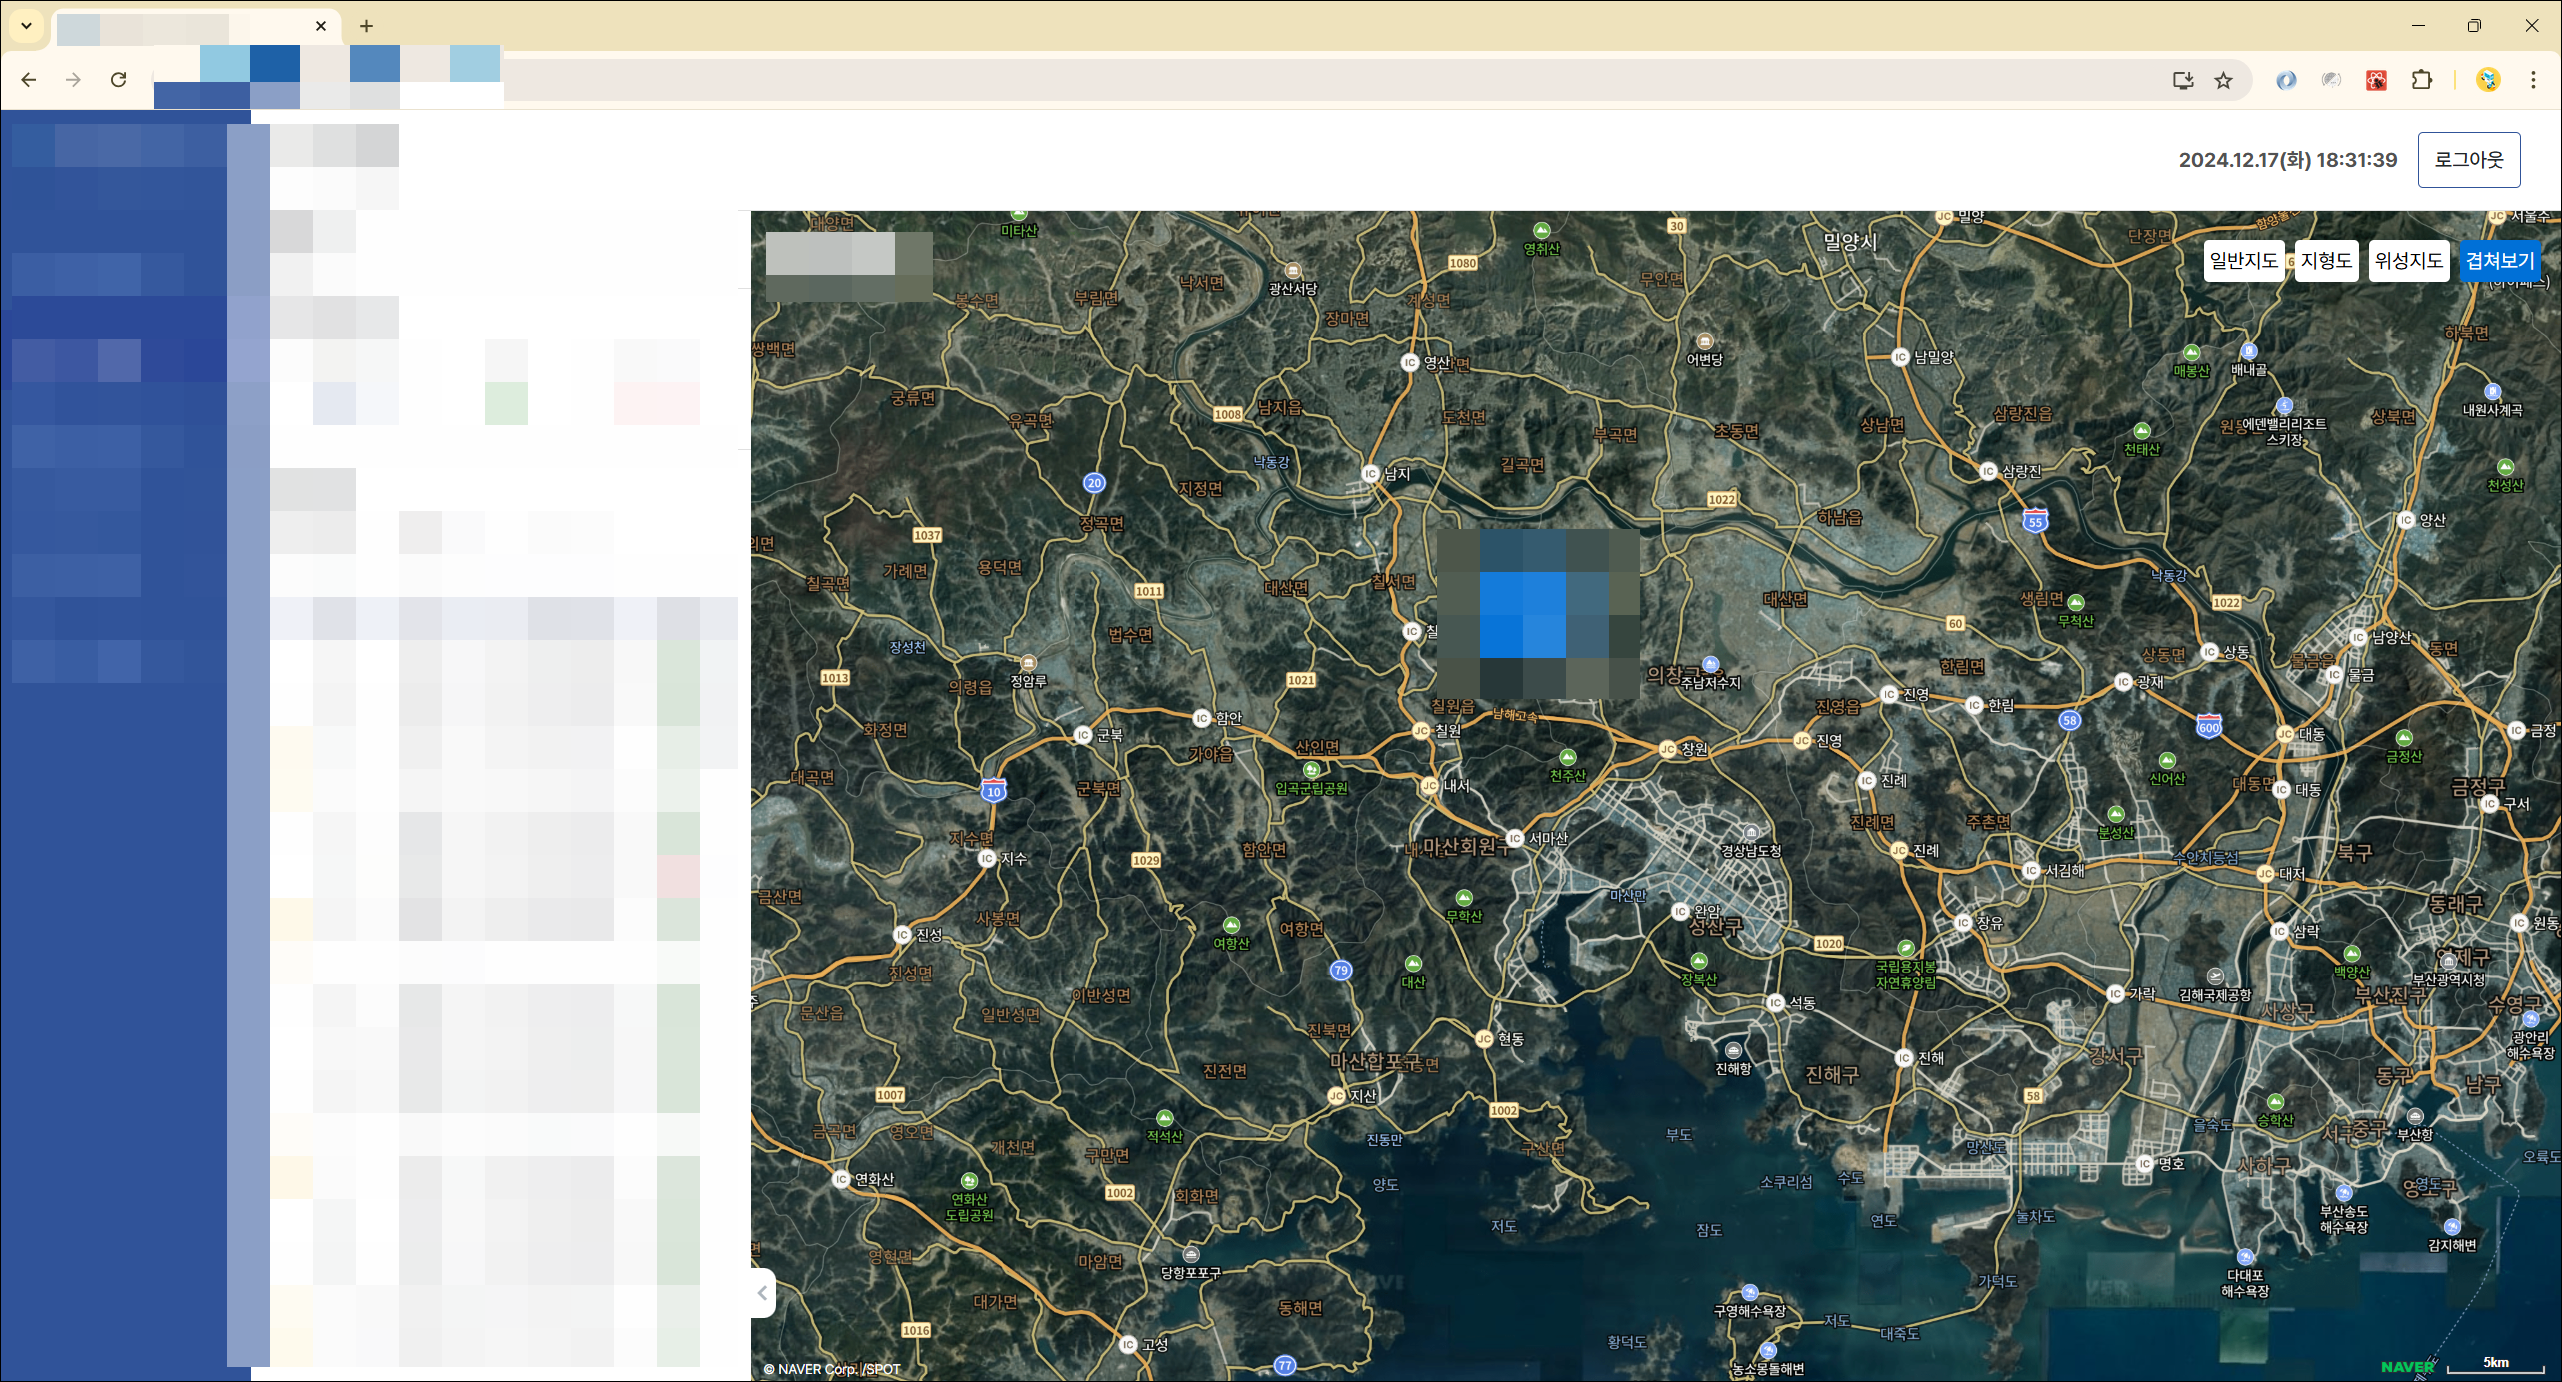Collapse the left panel with chevron handle

[763, 1293]
